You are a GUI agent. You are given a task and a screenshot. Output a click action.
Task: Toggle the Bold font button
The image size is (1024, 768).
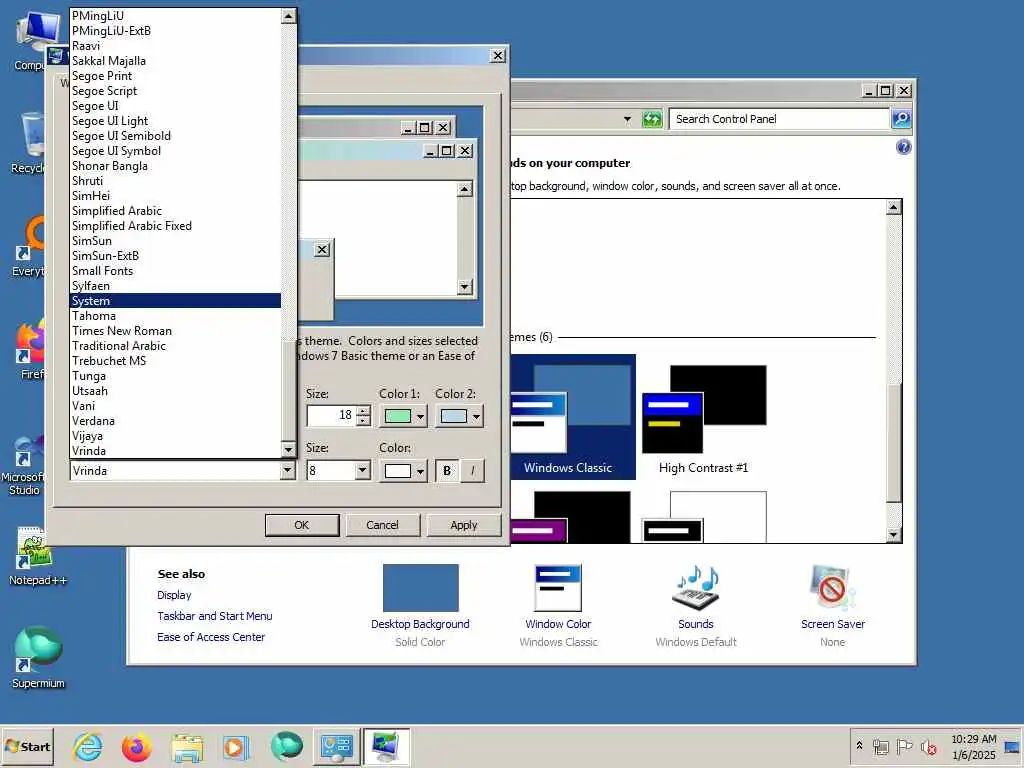click(447, 471)
